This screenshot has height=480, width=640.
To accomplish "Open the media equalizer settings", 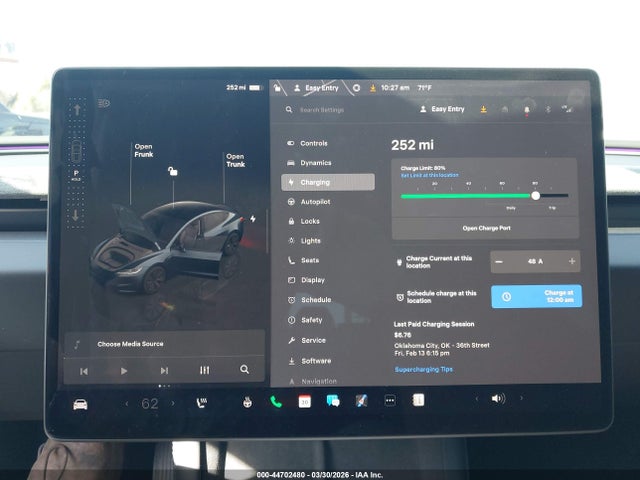I will 204,370.
